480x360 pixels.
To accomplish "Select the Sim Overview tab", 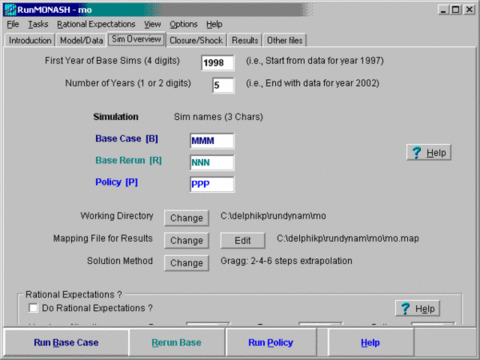I will click(136, 39).
